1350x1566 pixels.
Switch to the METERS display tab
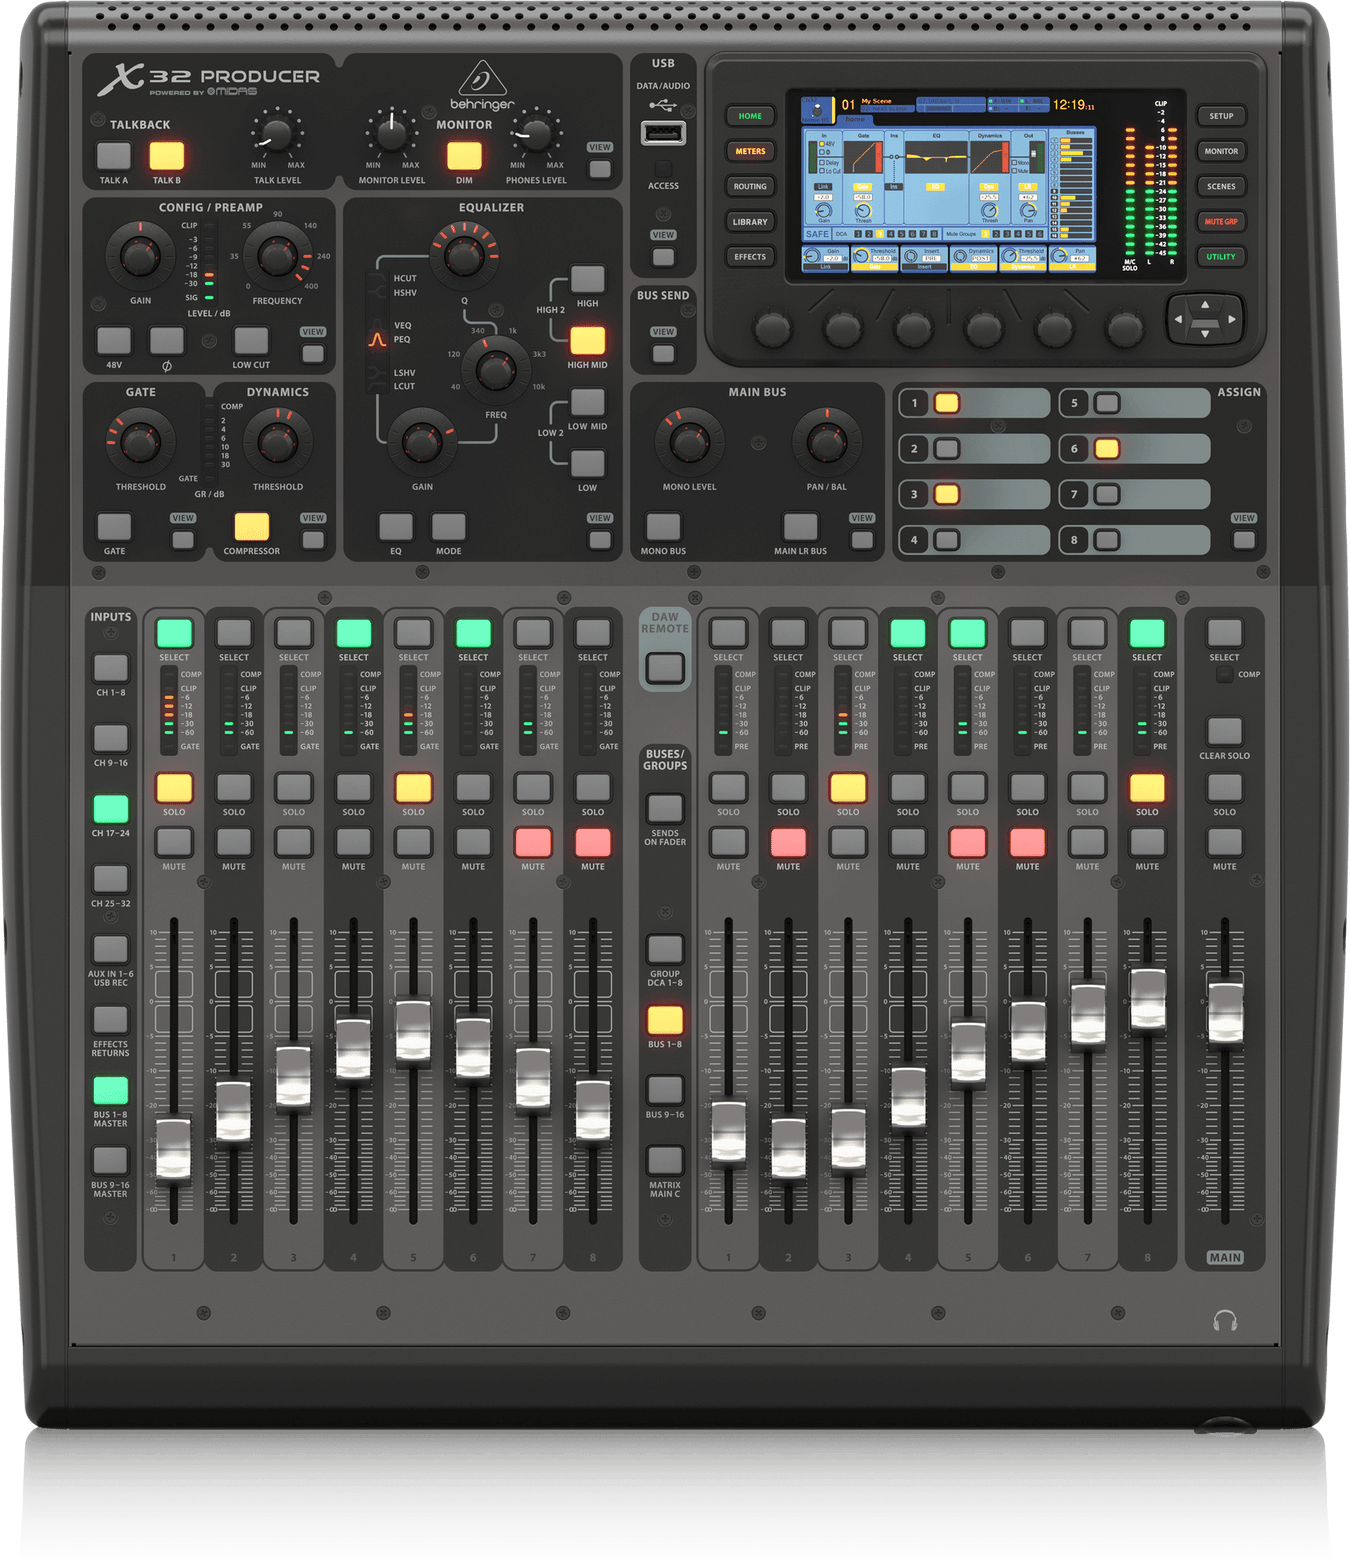click(x=750, y=151)
